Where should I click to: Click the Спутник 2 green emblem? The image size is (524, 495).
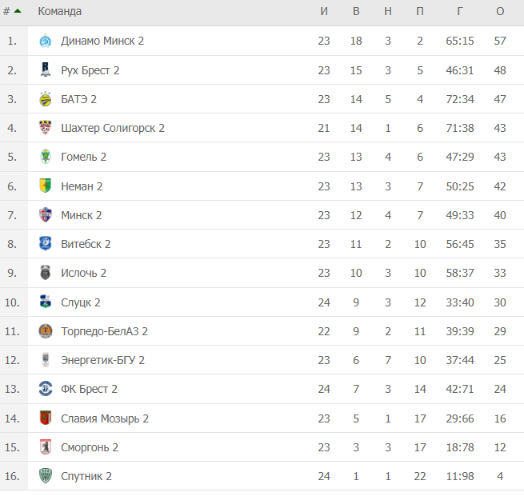pyautogui.click(x=45, y=476)
